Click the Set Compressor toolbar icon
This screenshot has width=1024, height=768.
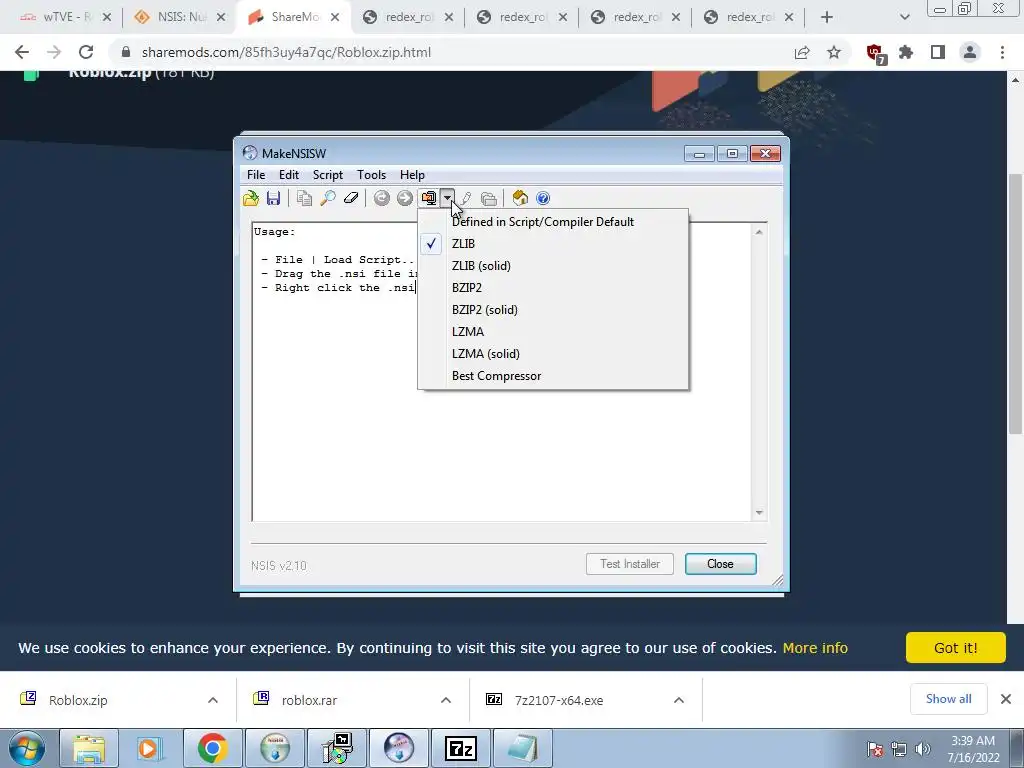point(428,198)
